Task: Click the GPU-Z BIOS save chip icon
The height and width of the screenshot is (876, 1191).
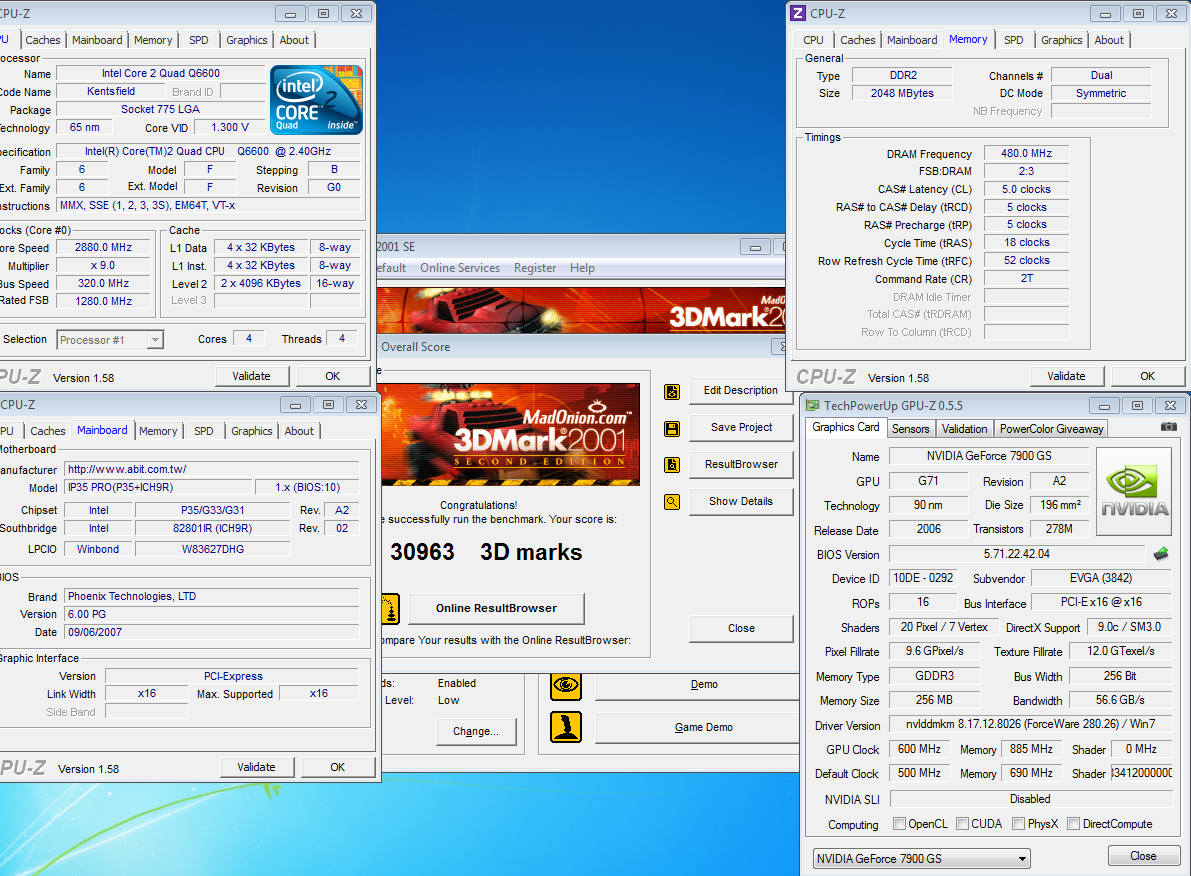Action: point(1161,554)
